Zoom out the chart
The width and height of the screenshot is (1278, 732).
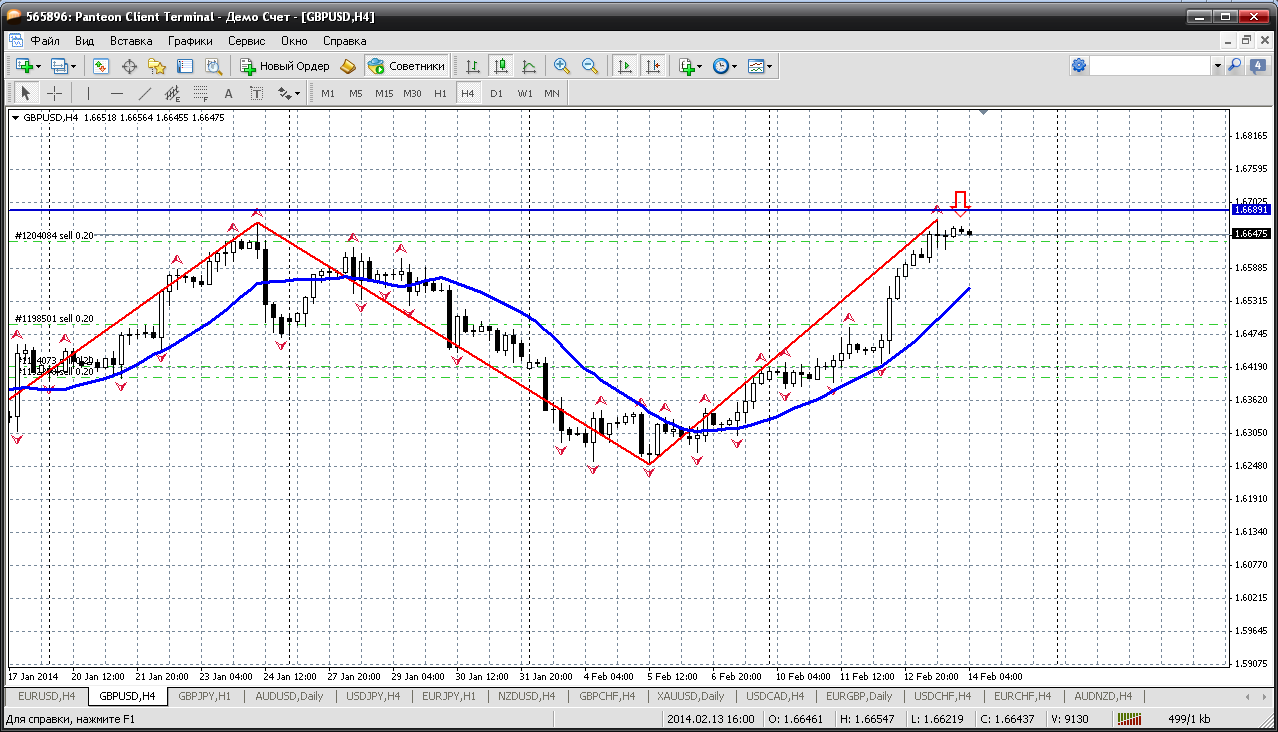[590, 66]
